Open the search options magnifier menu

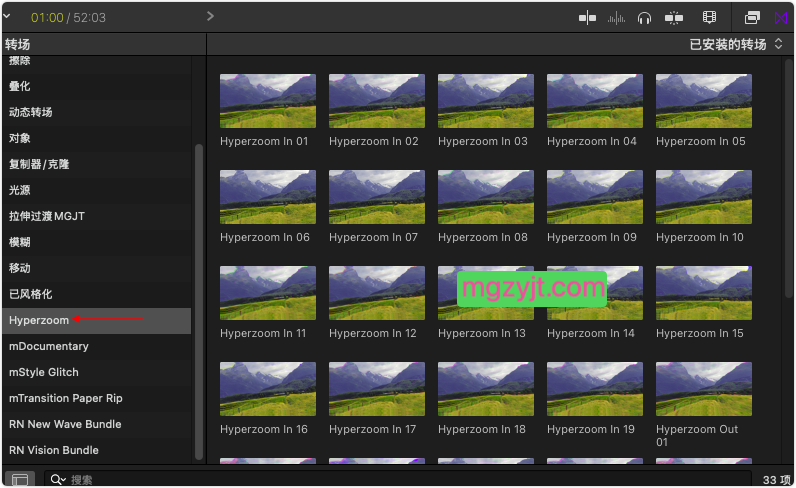tap(58, 479)
